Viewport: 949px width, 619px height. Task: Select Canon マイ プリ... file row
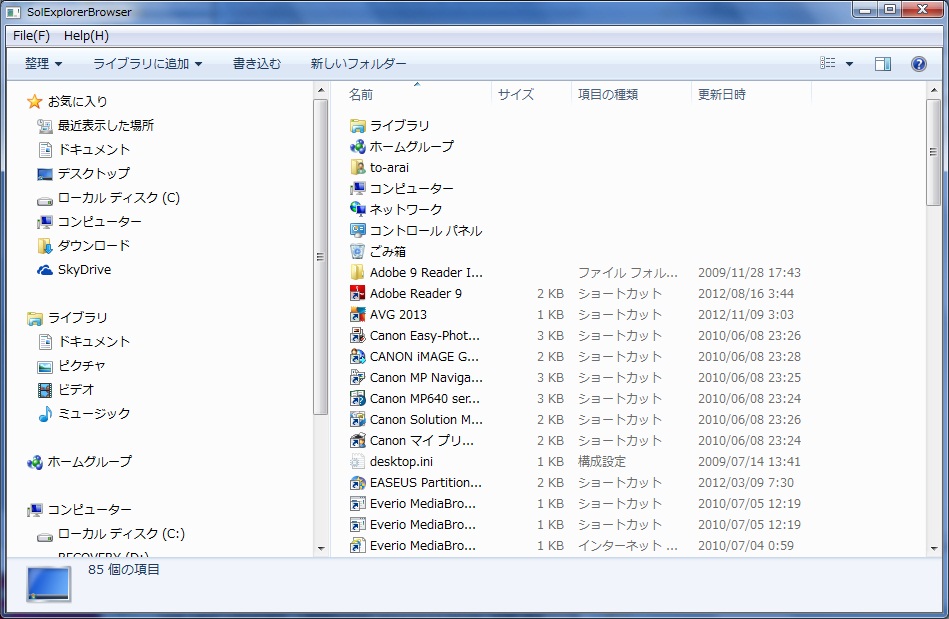tap(575, 441)
